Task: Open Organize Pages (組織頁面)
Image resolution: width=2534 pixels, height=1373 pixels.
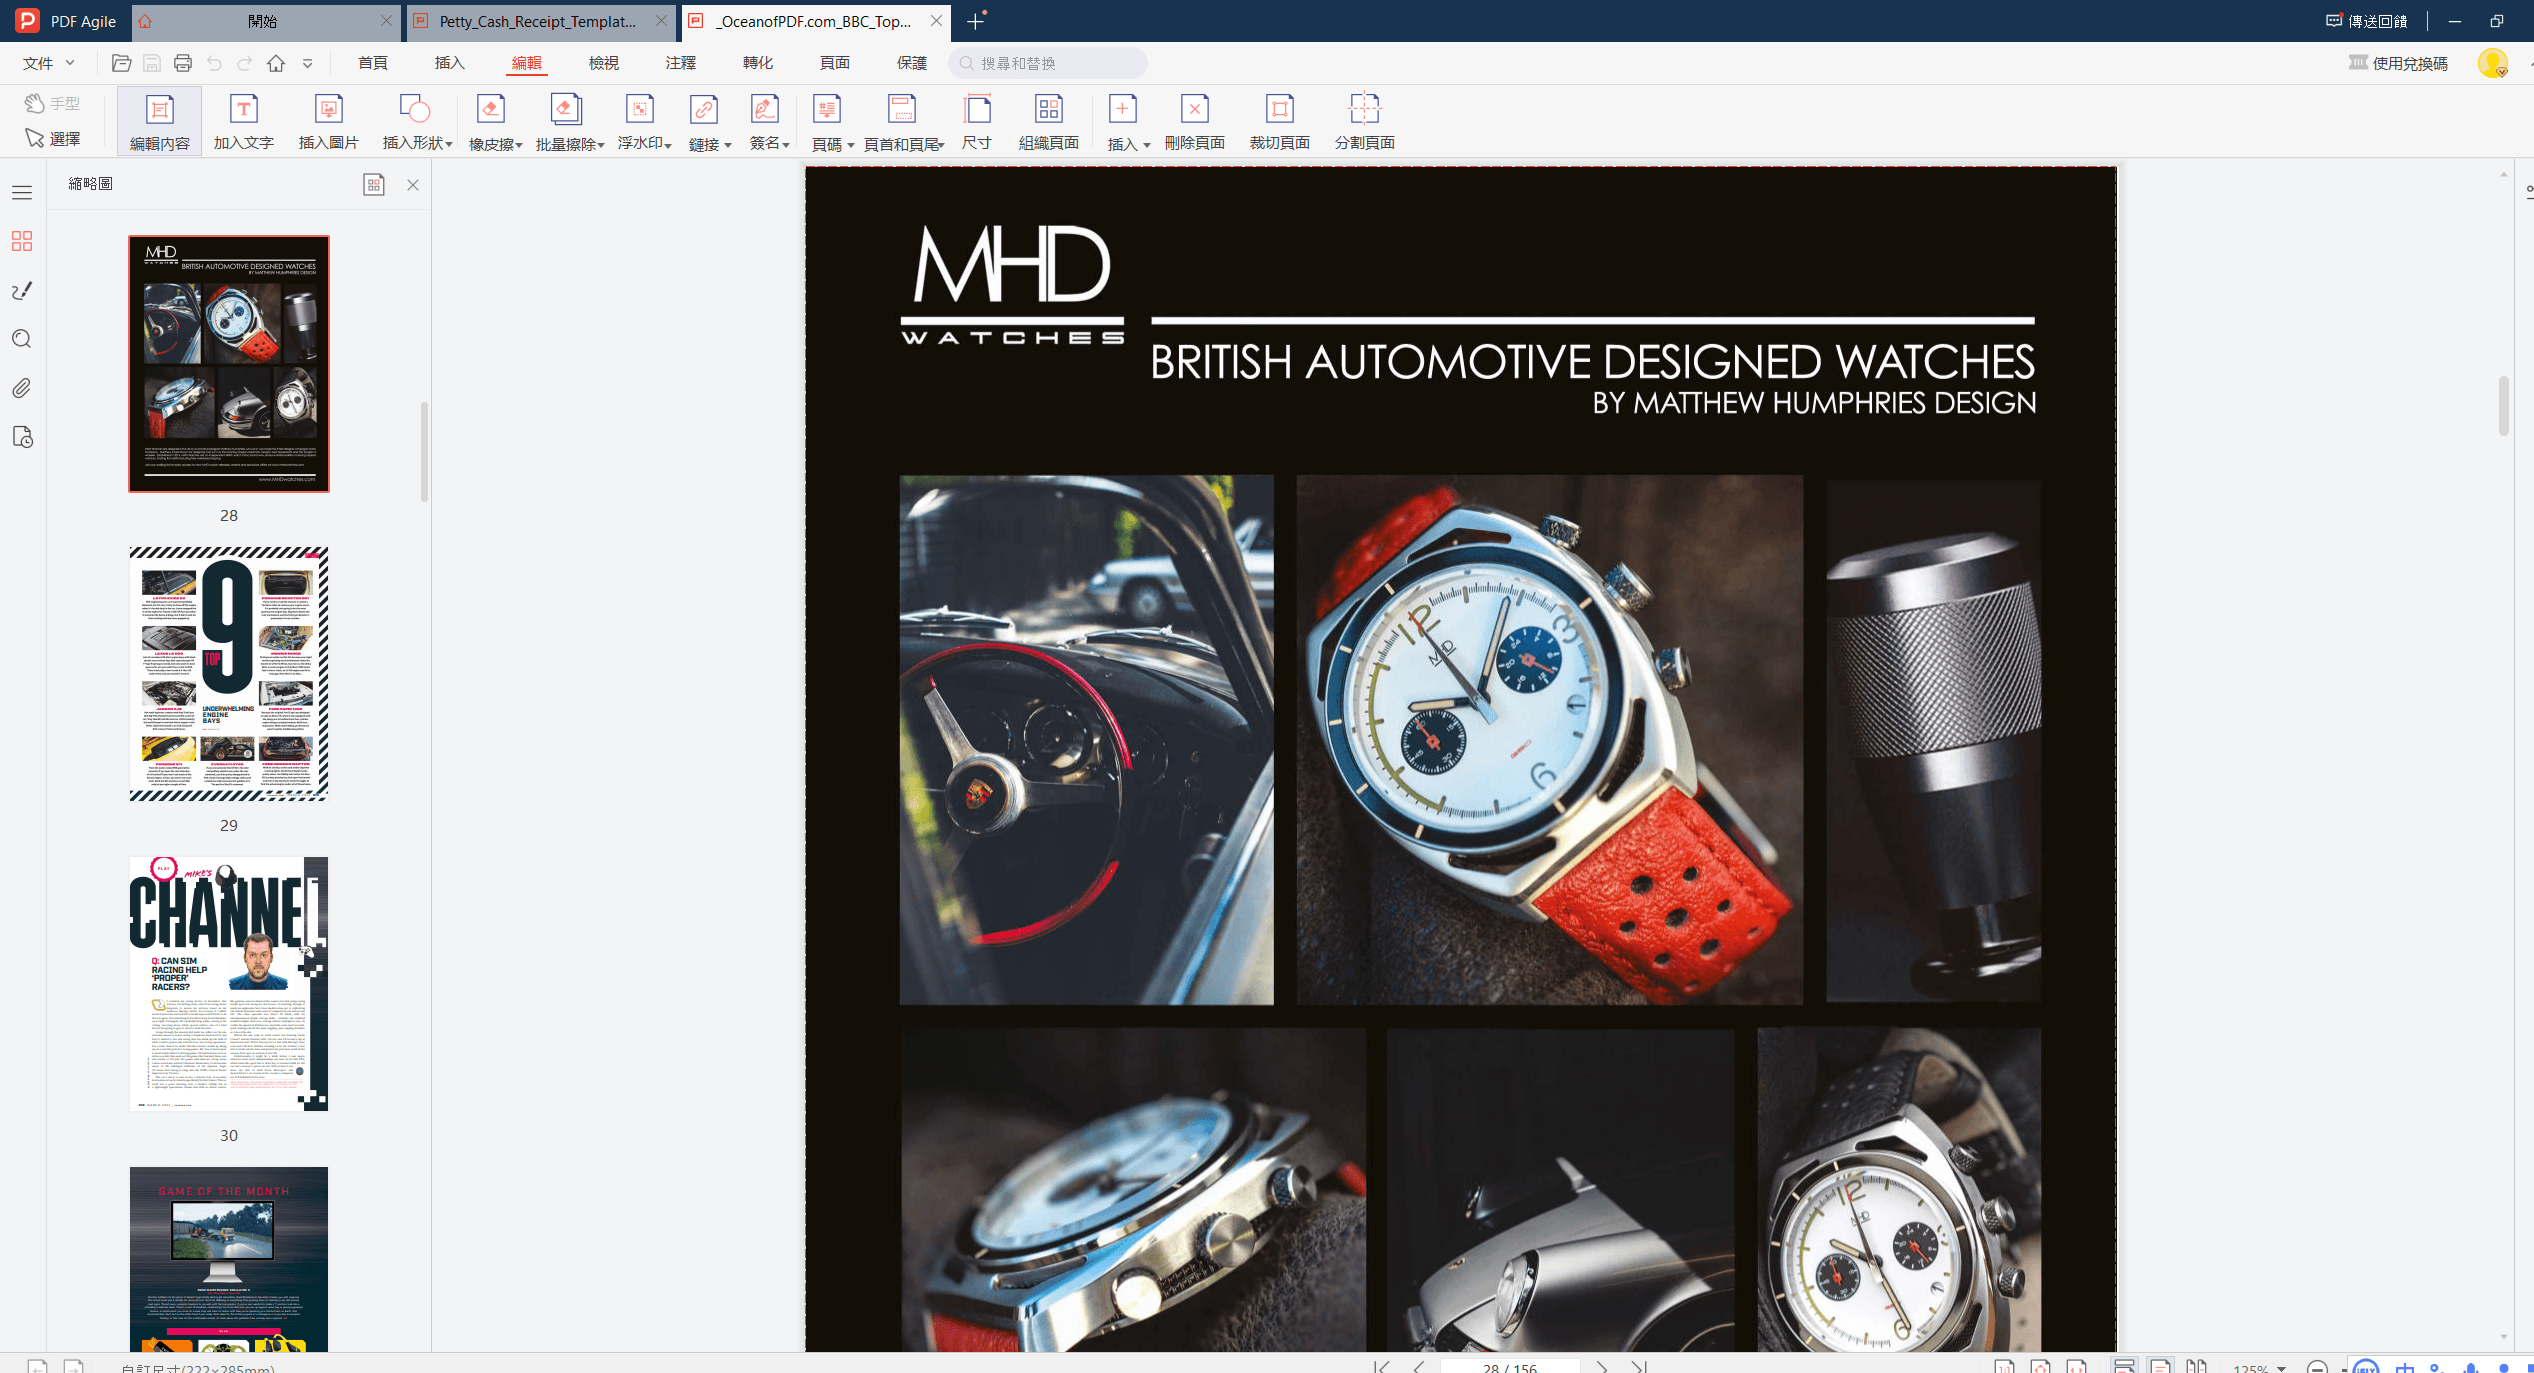Action: click(1048, 121)
